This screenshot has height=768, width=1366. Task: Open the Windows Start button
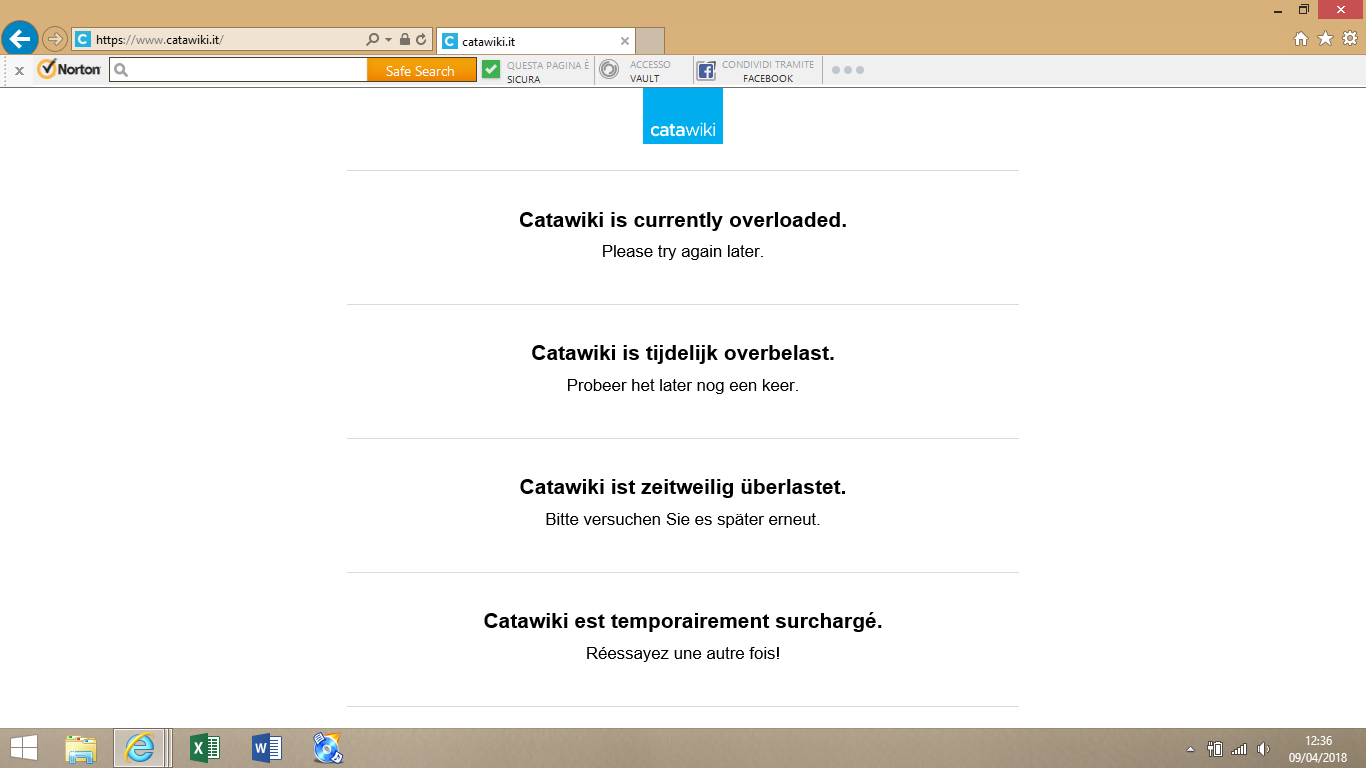tap(24, 748)
